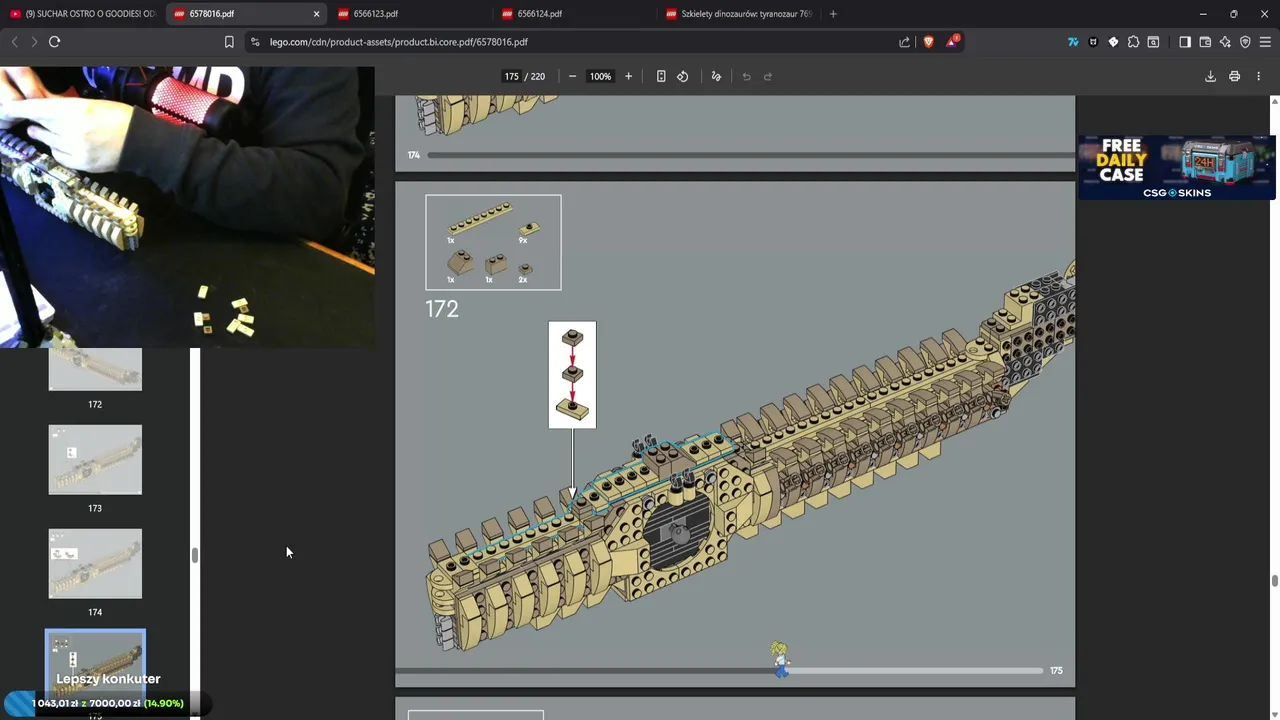Viewport: 1280px width, 720px height.
Task: Open Brave Wallet icon
Action: coord(1205,42)
